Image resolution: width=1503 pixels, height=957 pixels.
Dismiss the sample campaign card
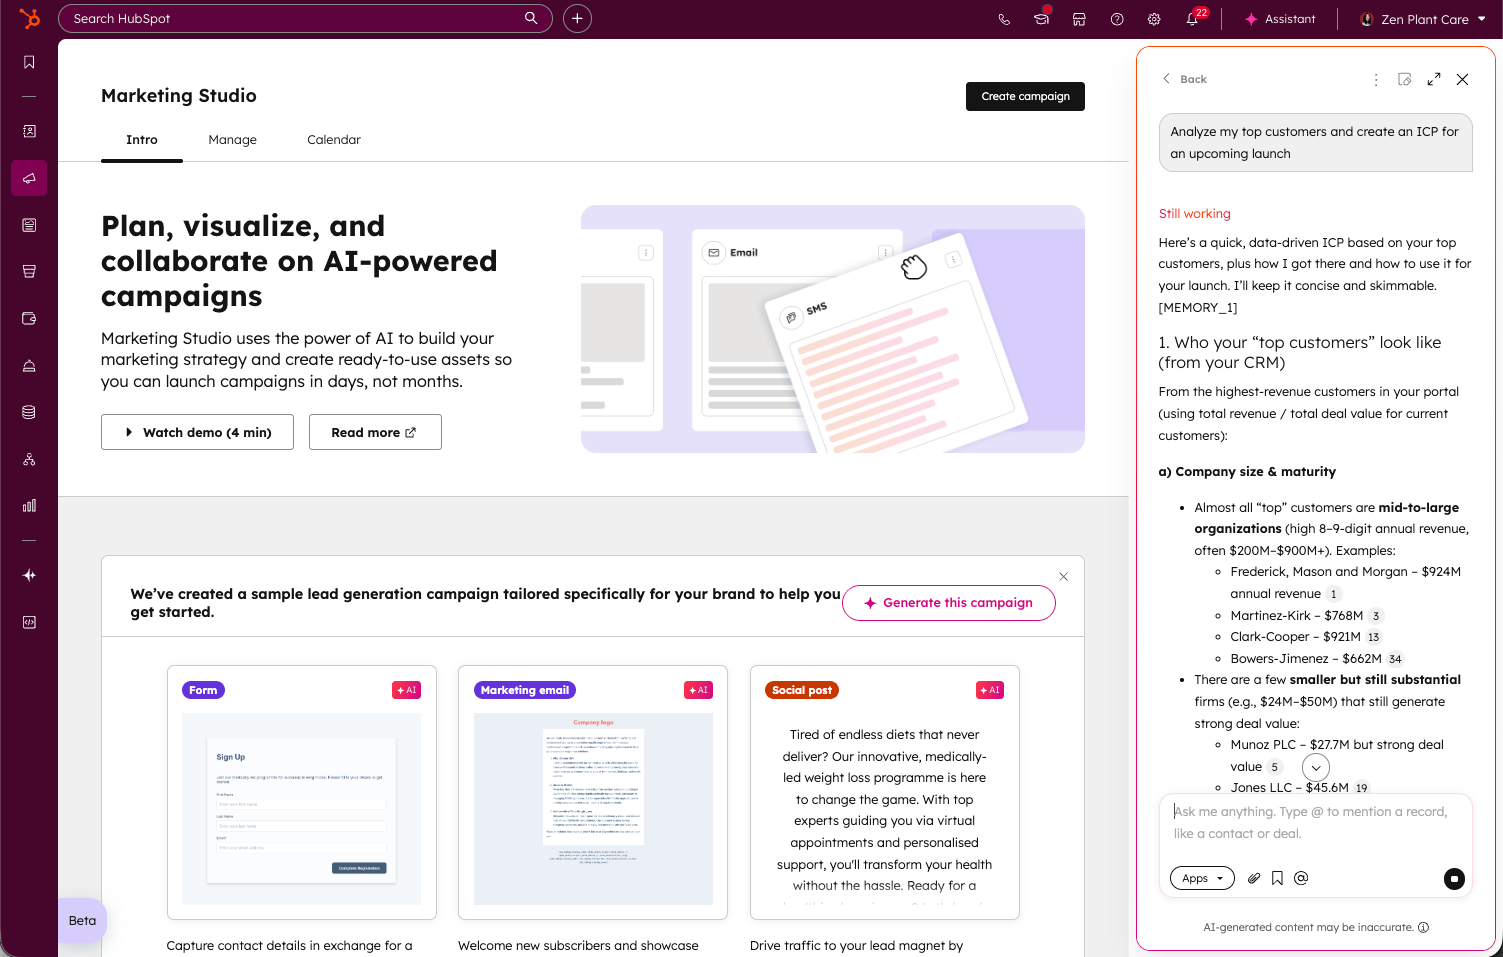click(x=1063, y=577)
